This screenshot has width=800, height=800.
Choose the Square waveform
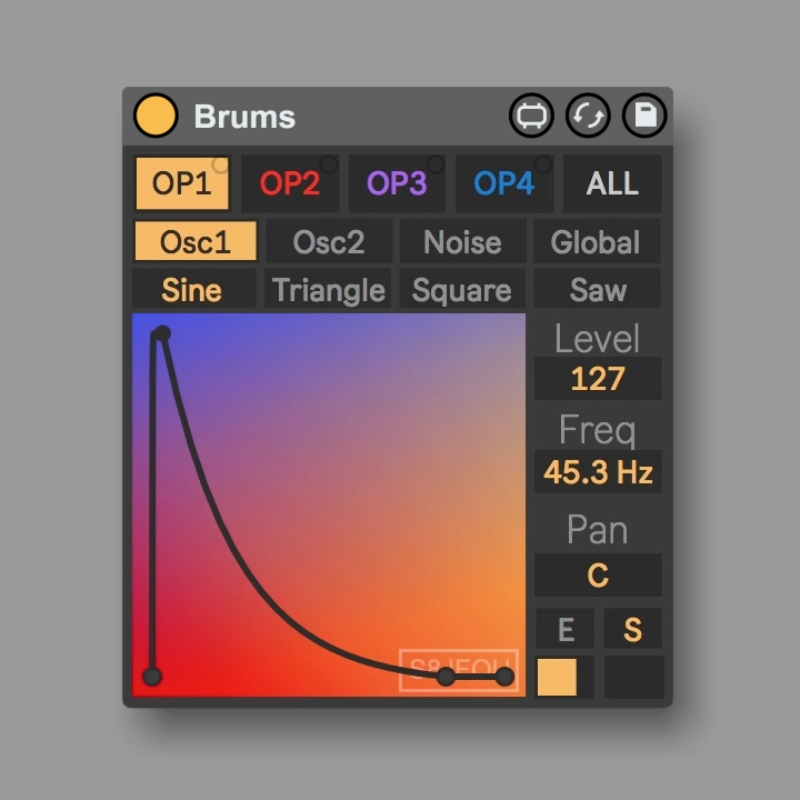click(x=462, y=290)
